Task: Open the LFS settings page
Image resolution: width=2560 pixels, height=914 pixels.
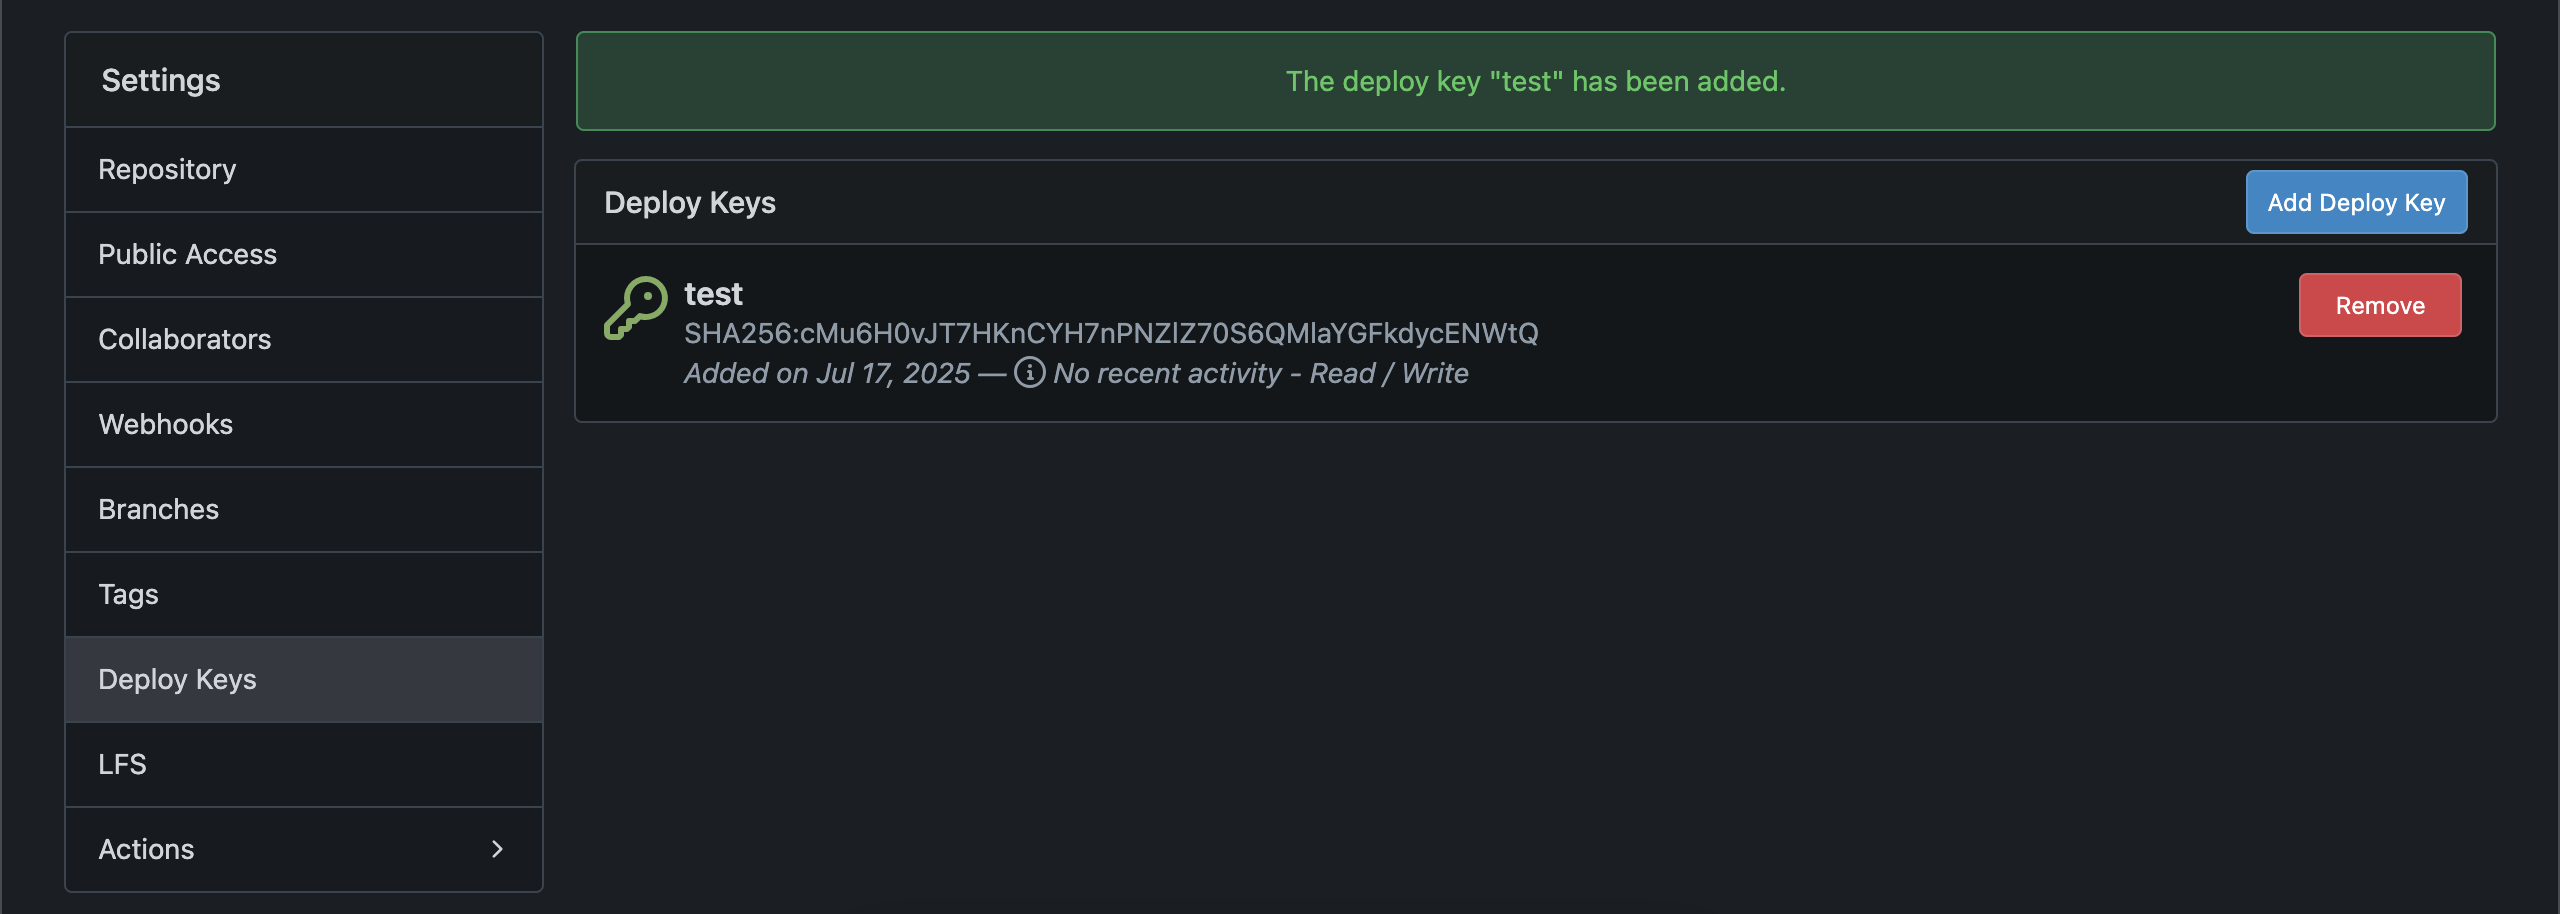Action: (x=122, y=764)
